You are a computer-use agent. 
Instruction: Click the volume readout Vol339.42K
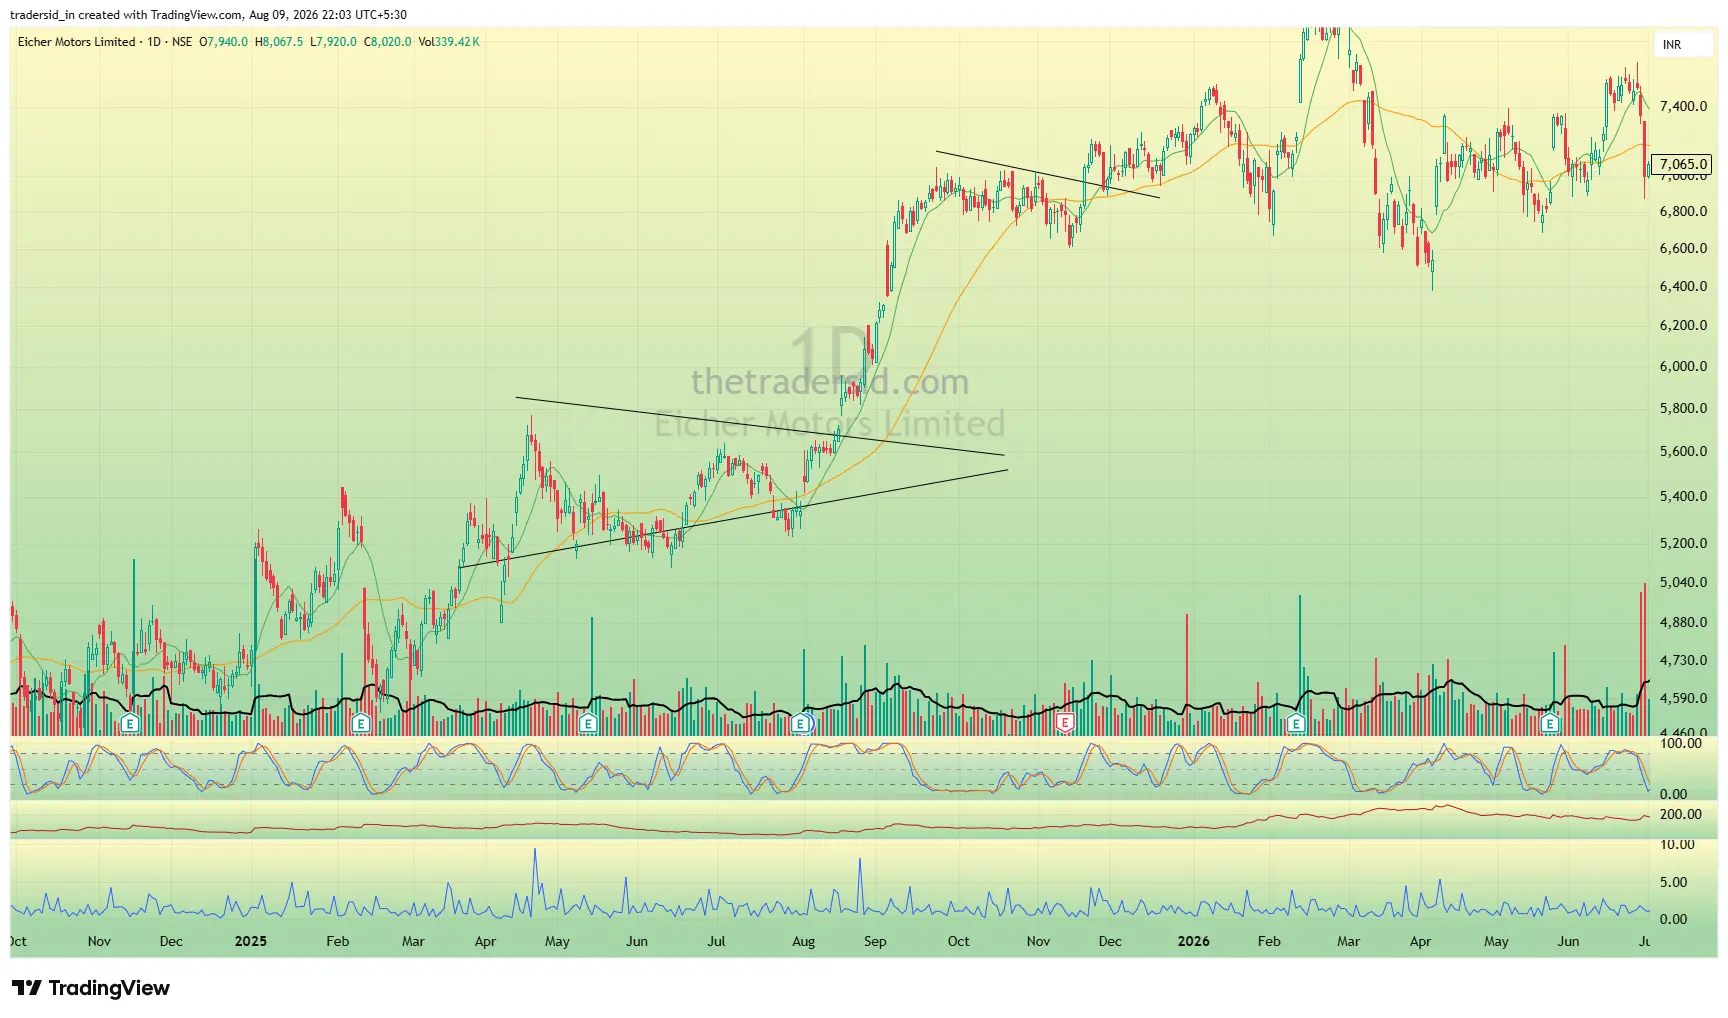pyautogui.click(x=449, y=42)
